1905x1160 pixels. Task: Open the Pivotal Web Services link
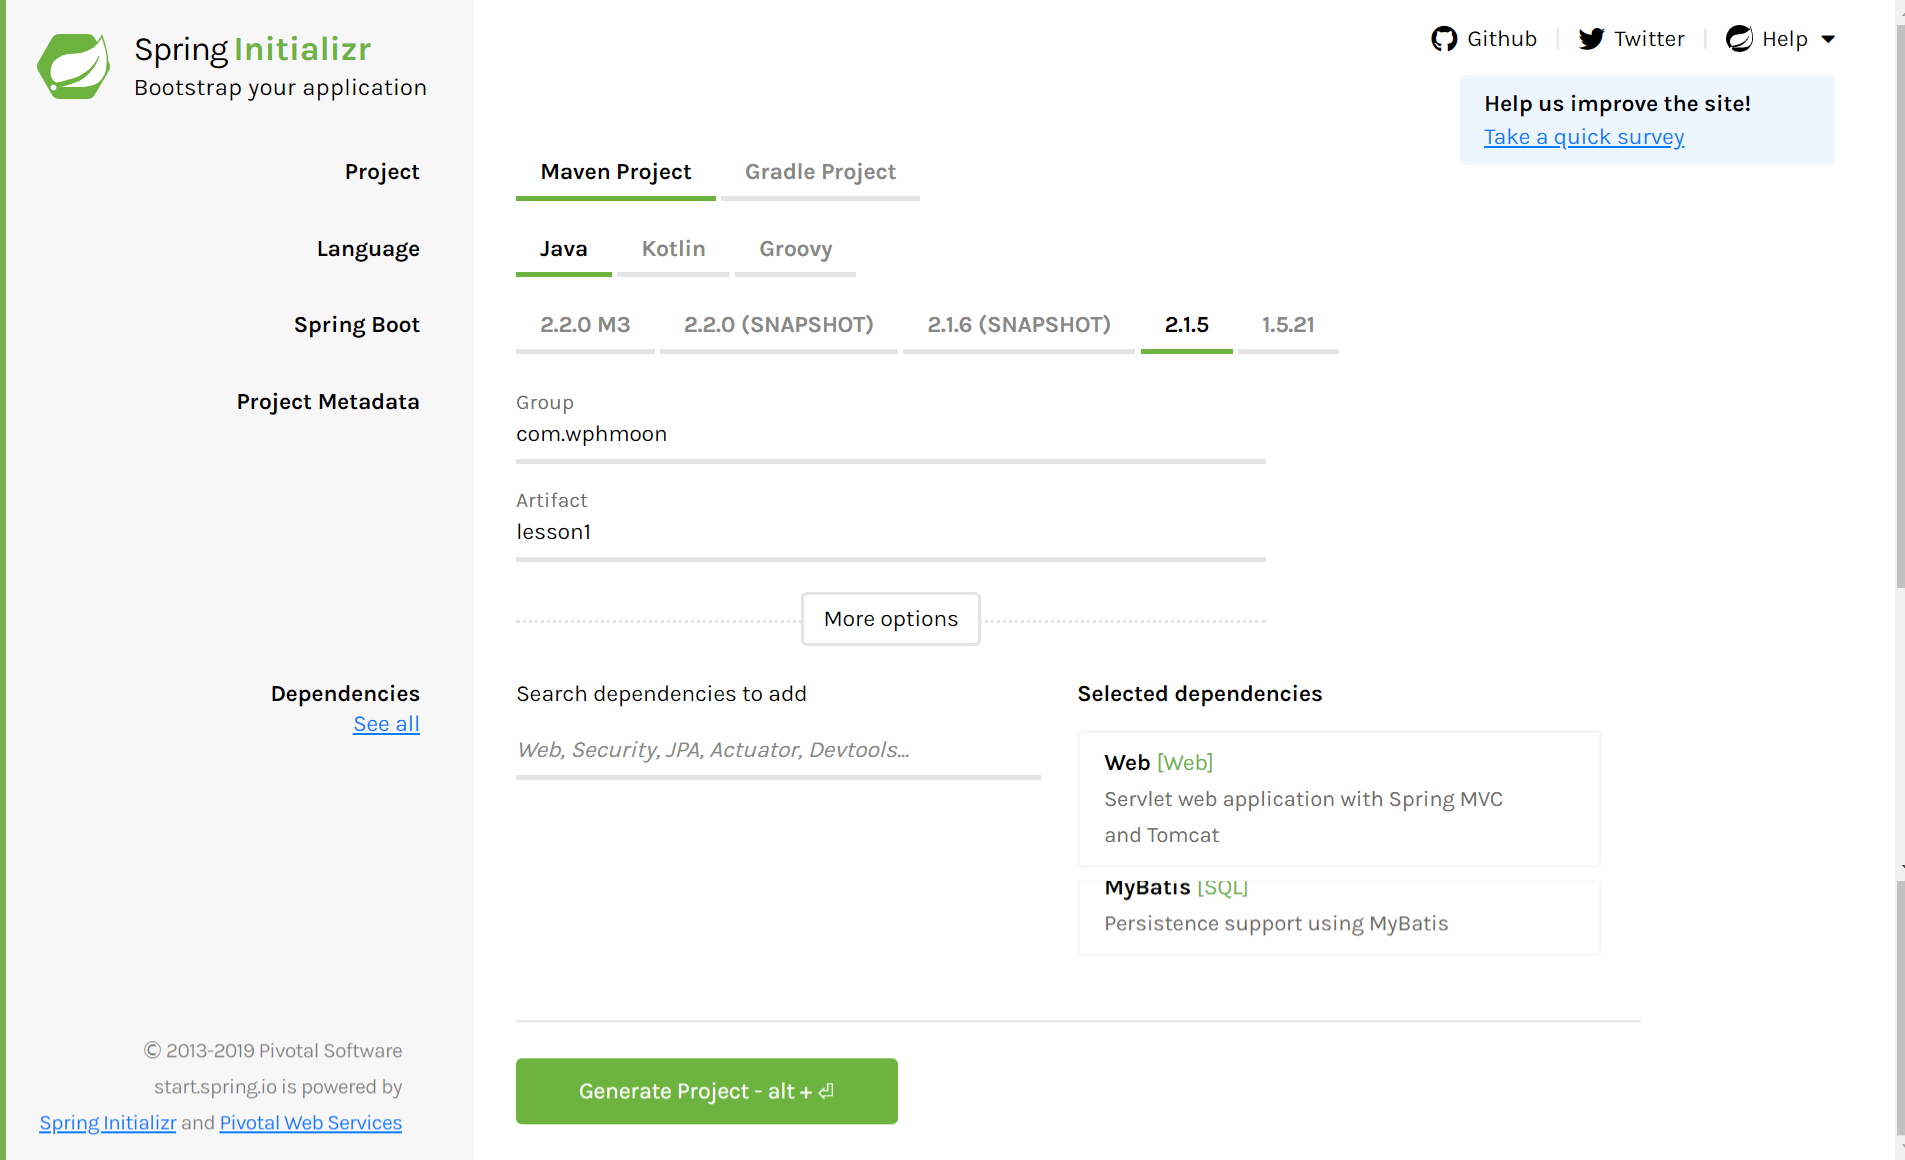[310, 1123]
